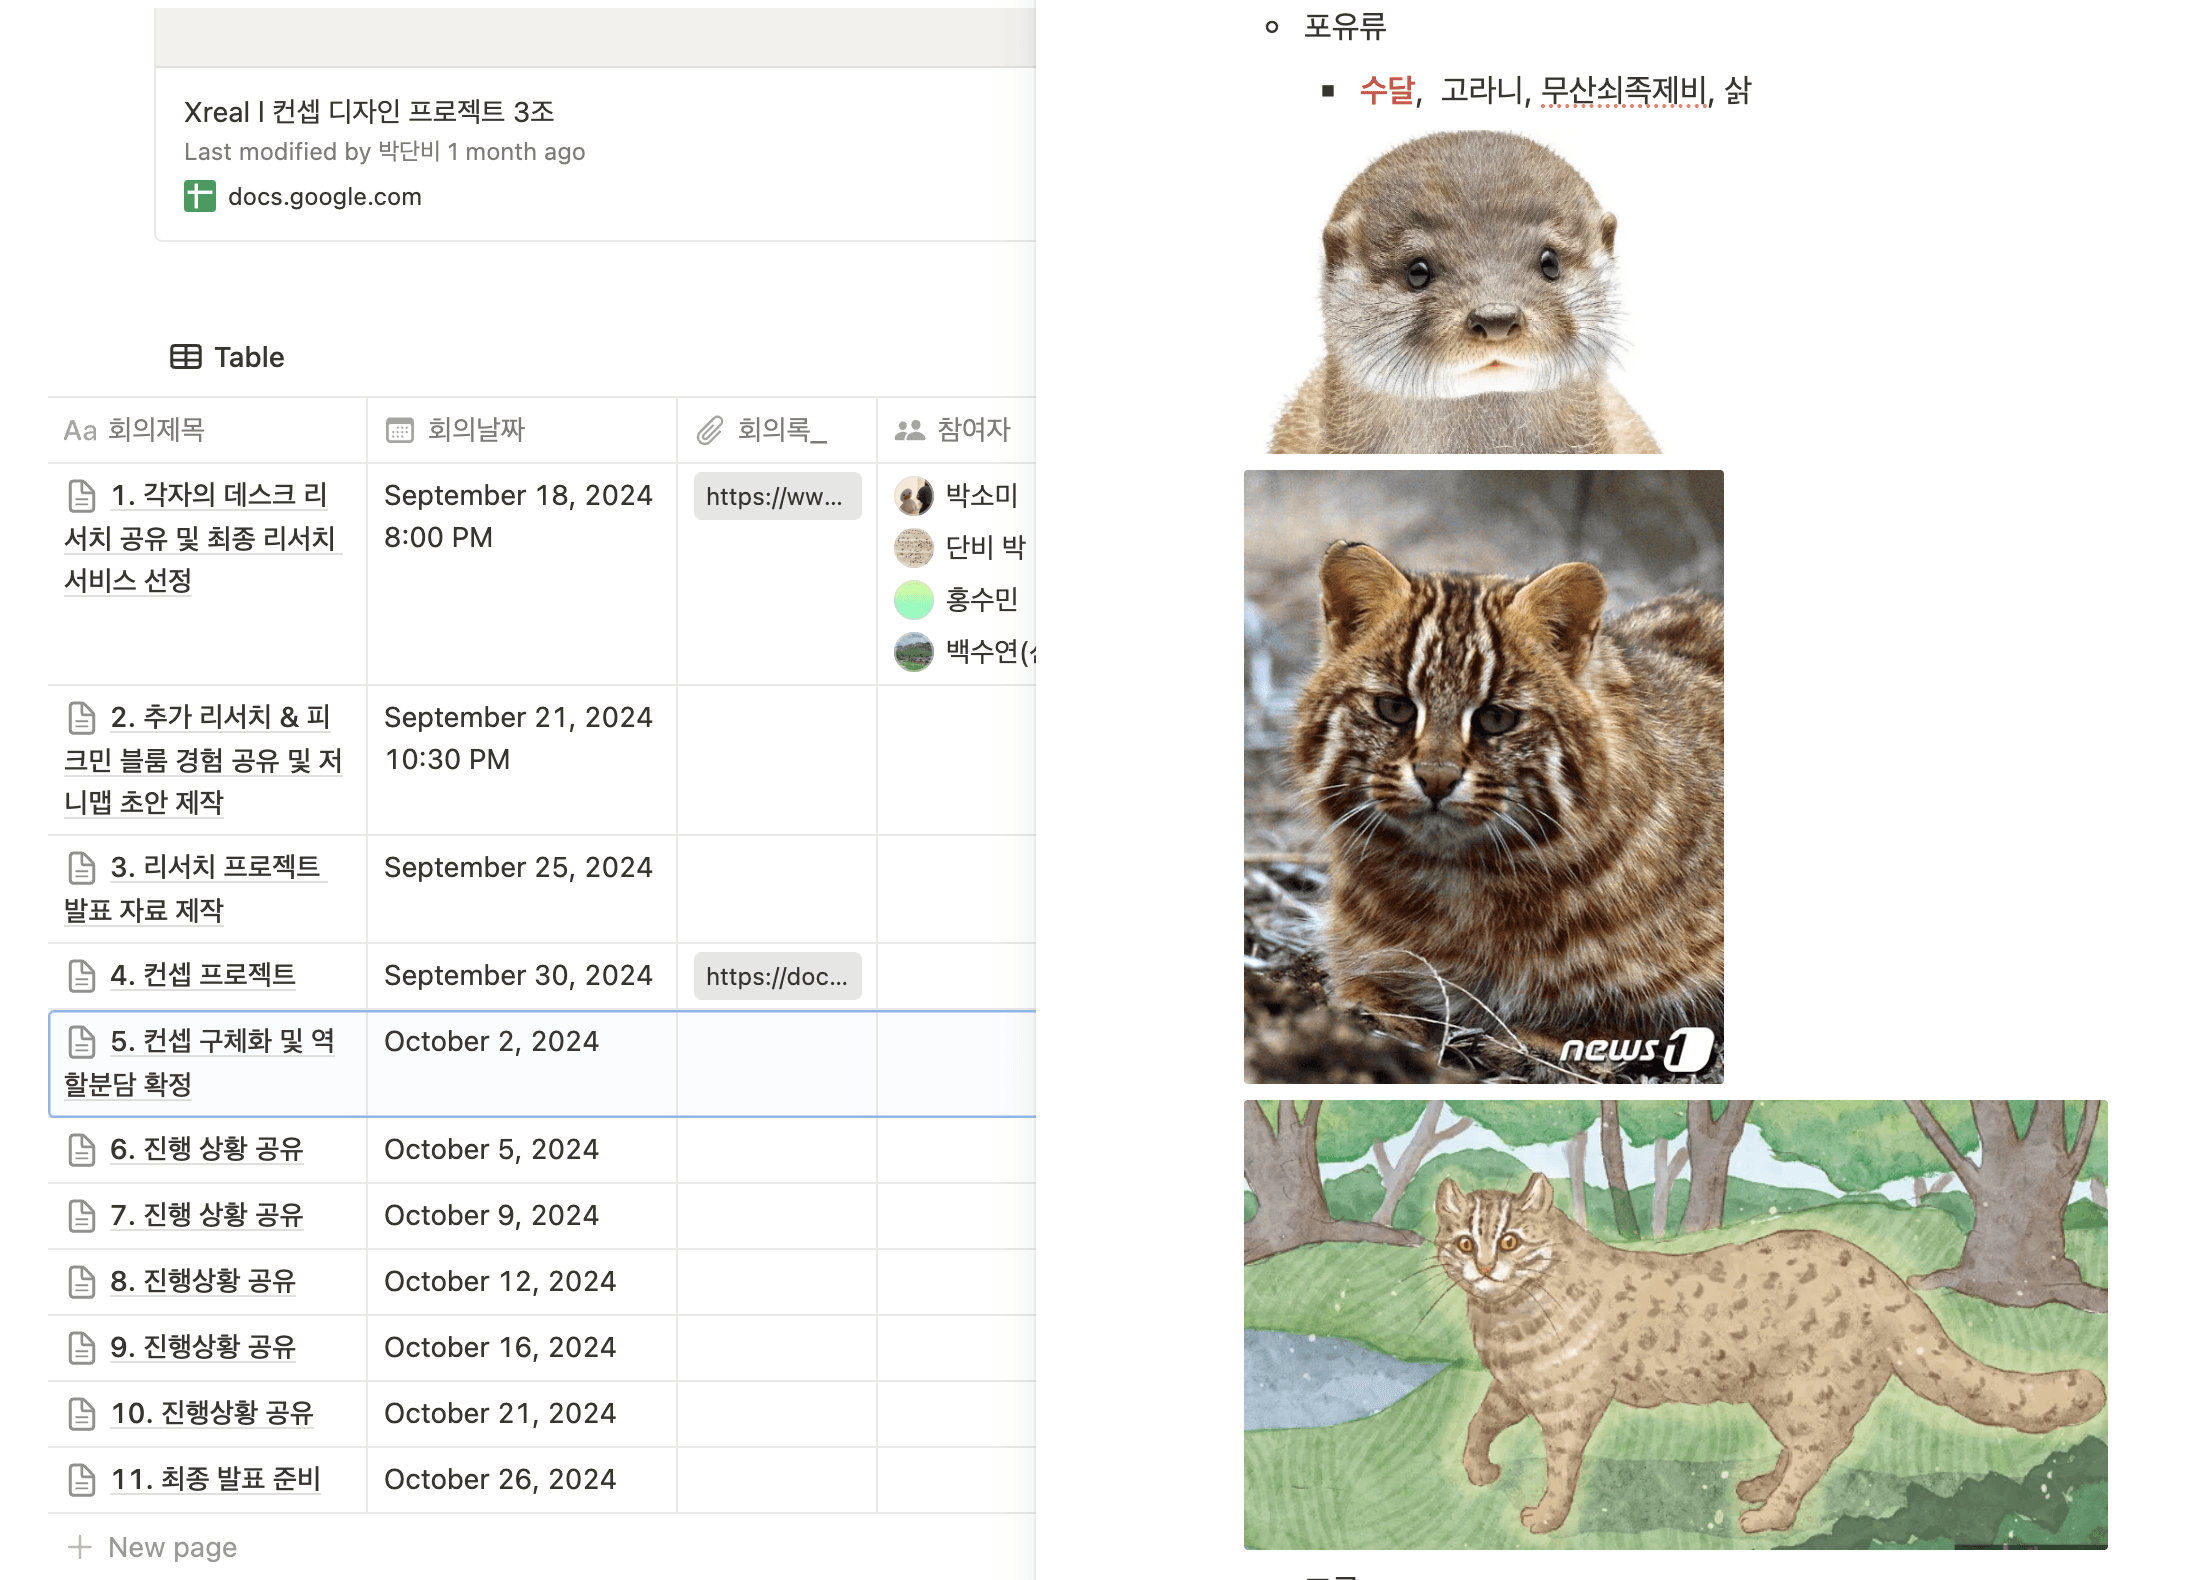2190x1580 pixels.
Task: Open the 참여자 column header menu
Action: (x=973, y=430)
